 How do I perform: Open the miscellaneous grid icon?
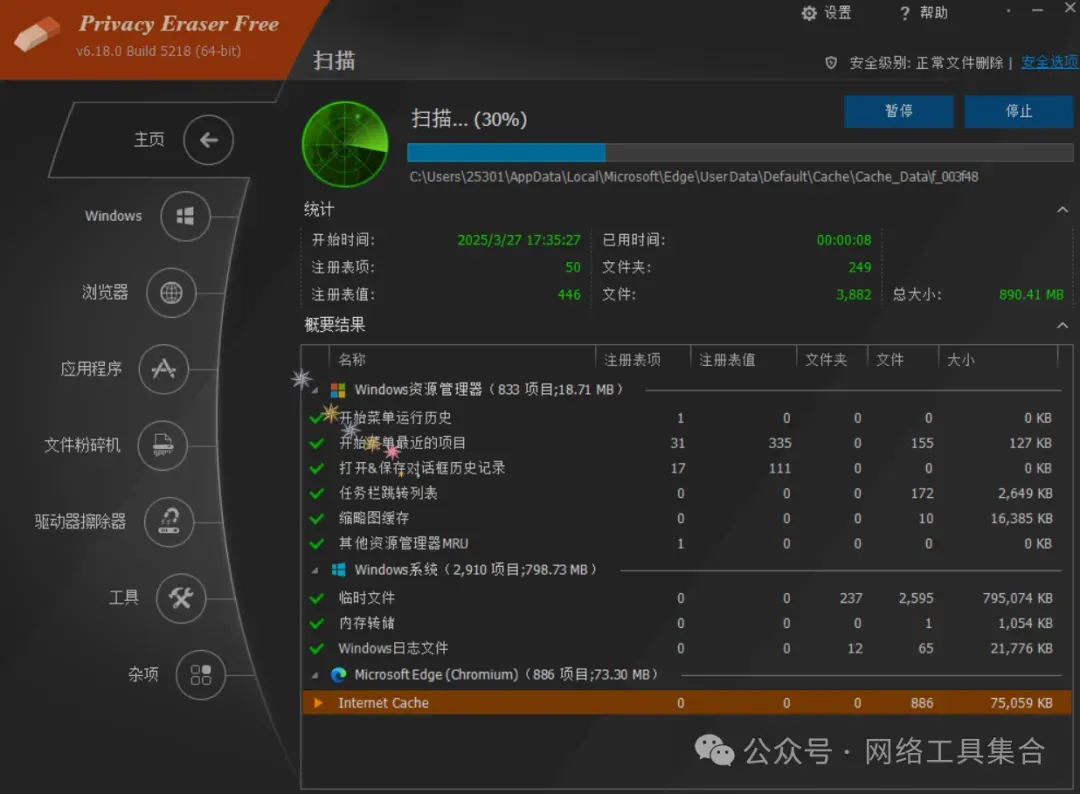point(200,674)
